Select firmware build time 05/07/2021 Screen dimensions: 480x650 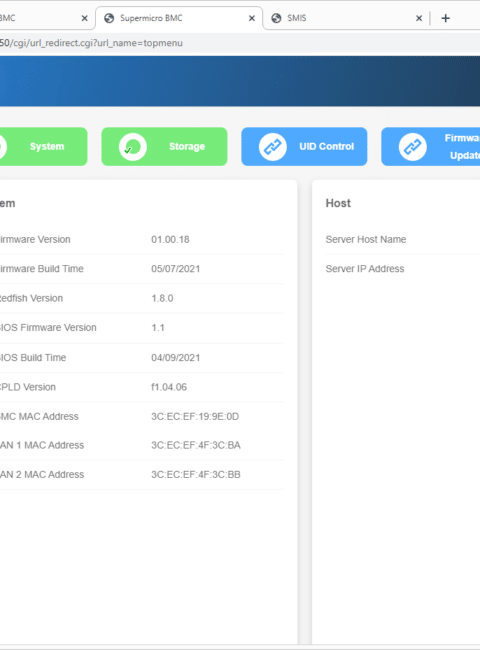pyautogui.click(x=176, y=269)
